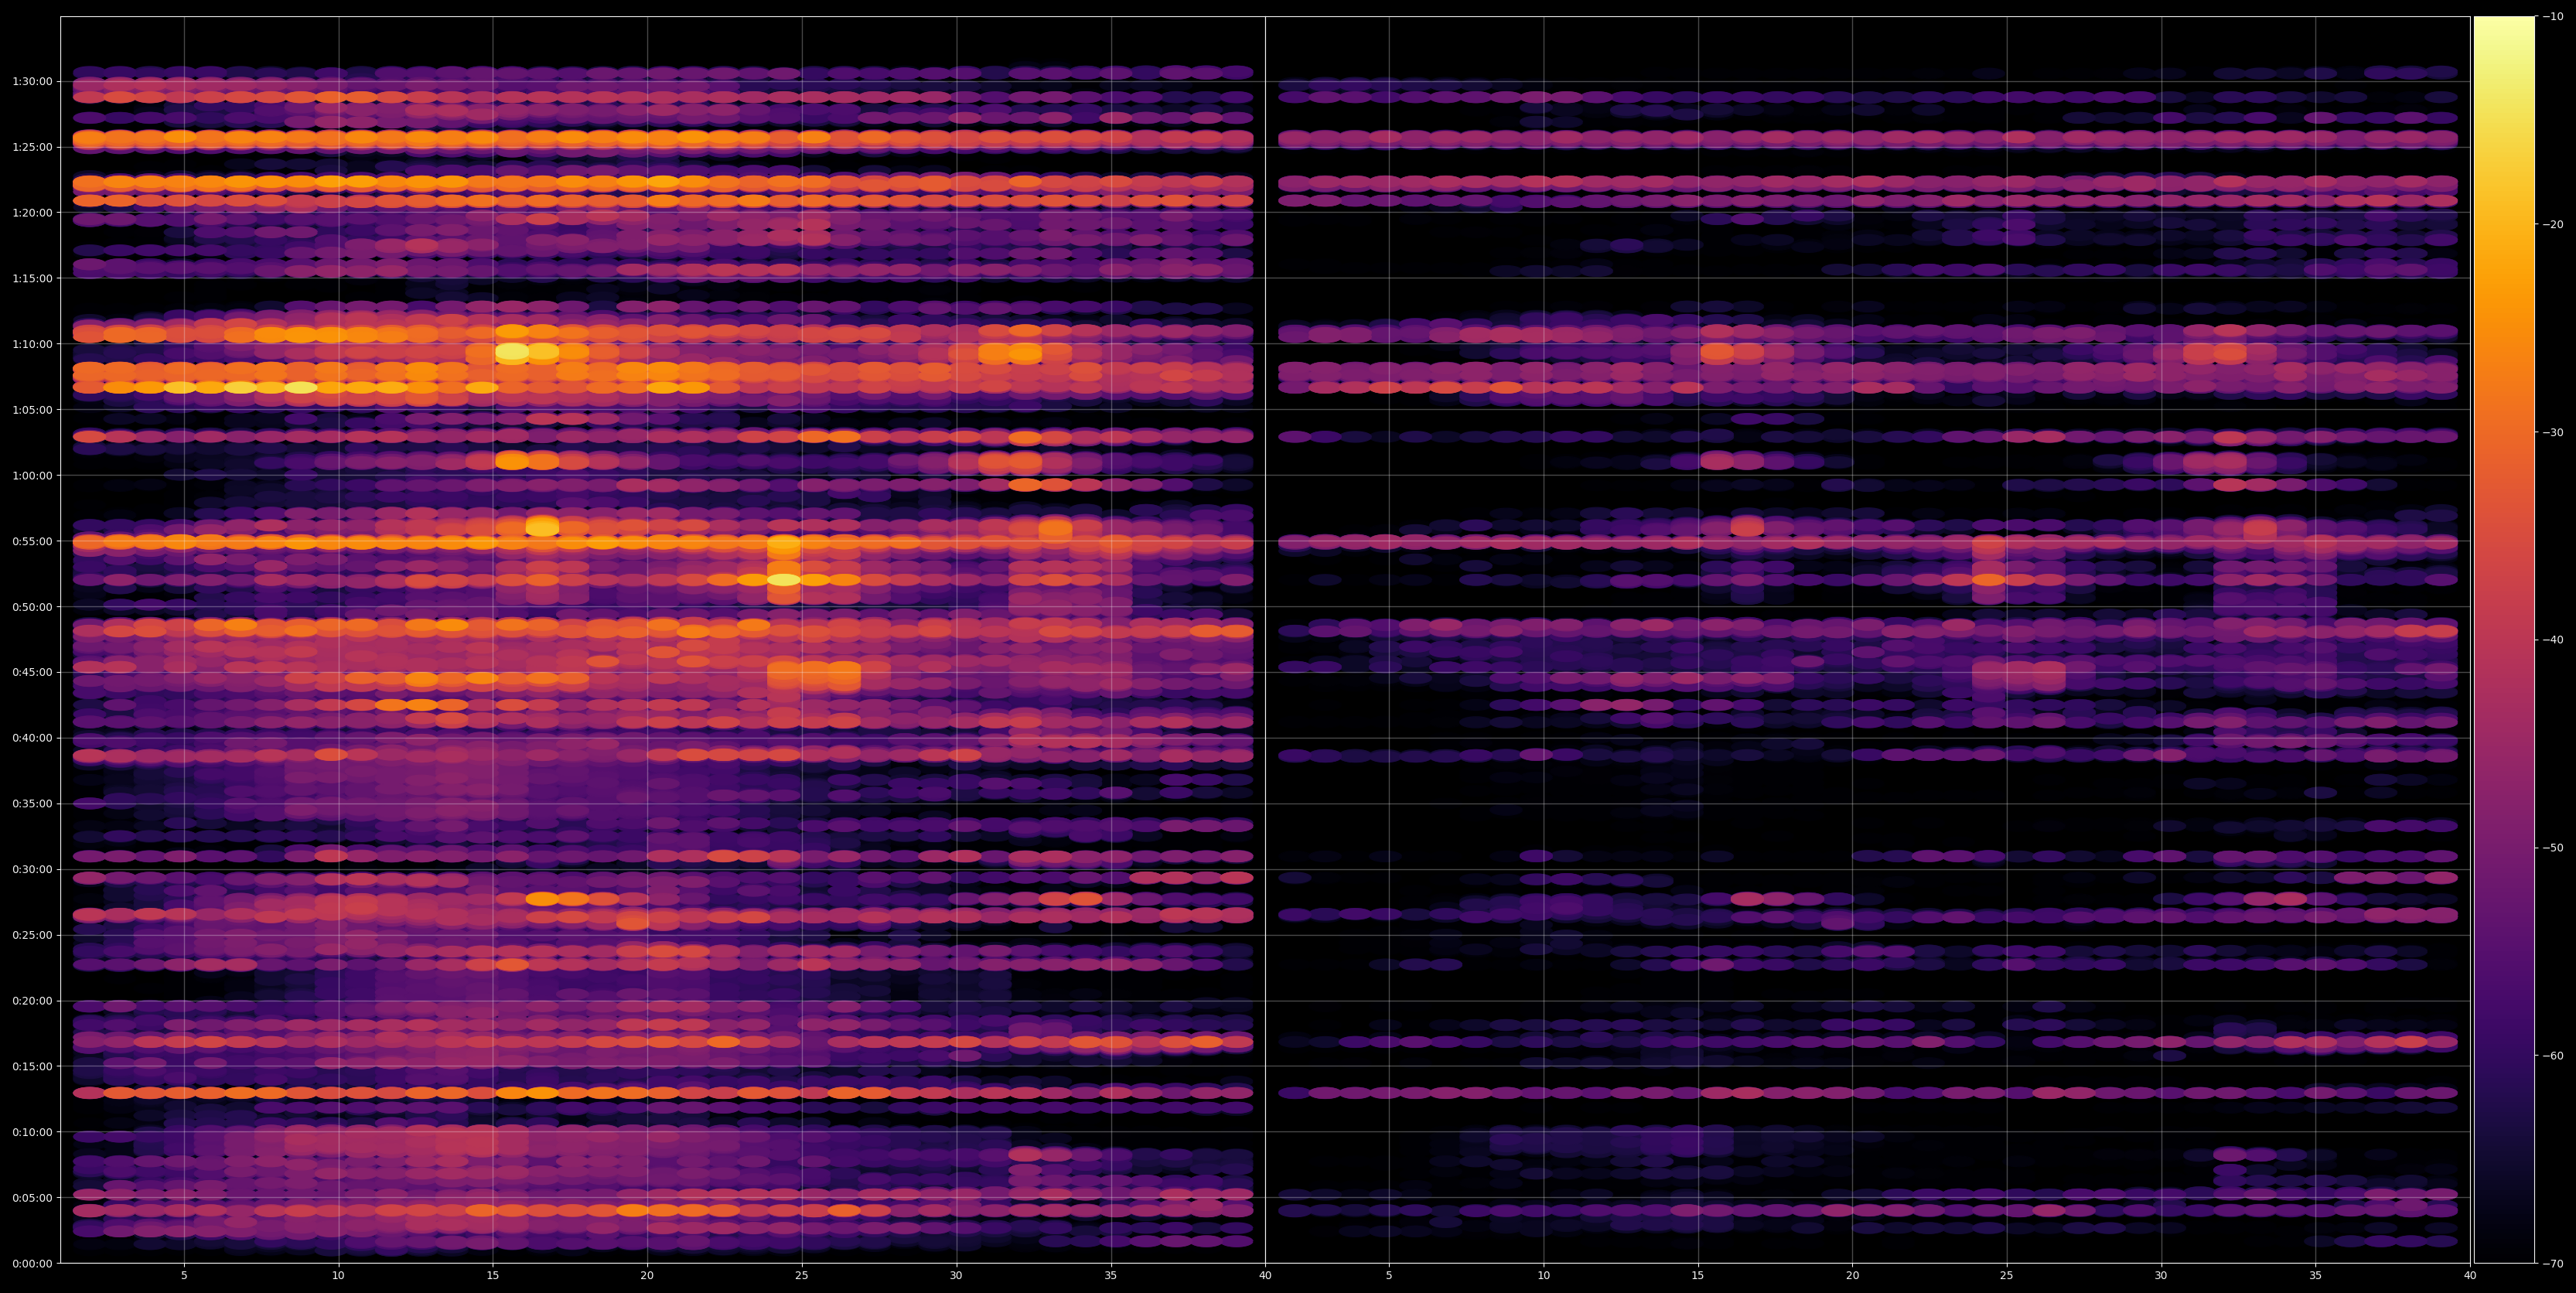Select x-axis label 30 under right heatmap
Image resolution: width=2576 pixels, height=1293 pixels.
tap(2161, 1276)
